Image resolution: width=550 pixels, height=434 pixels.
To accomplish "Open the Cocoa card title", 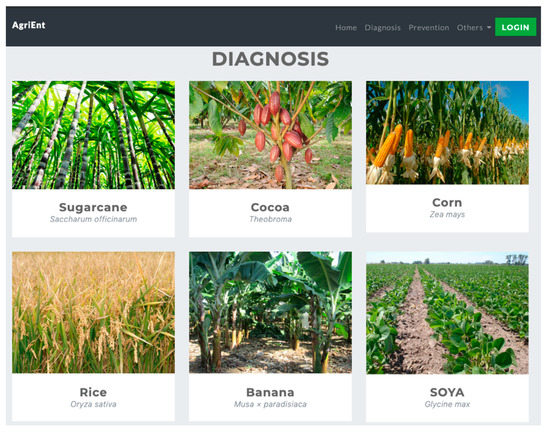I will pyautogui.click(x=270, y=207).
